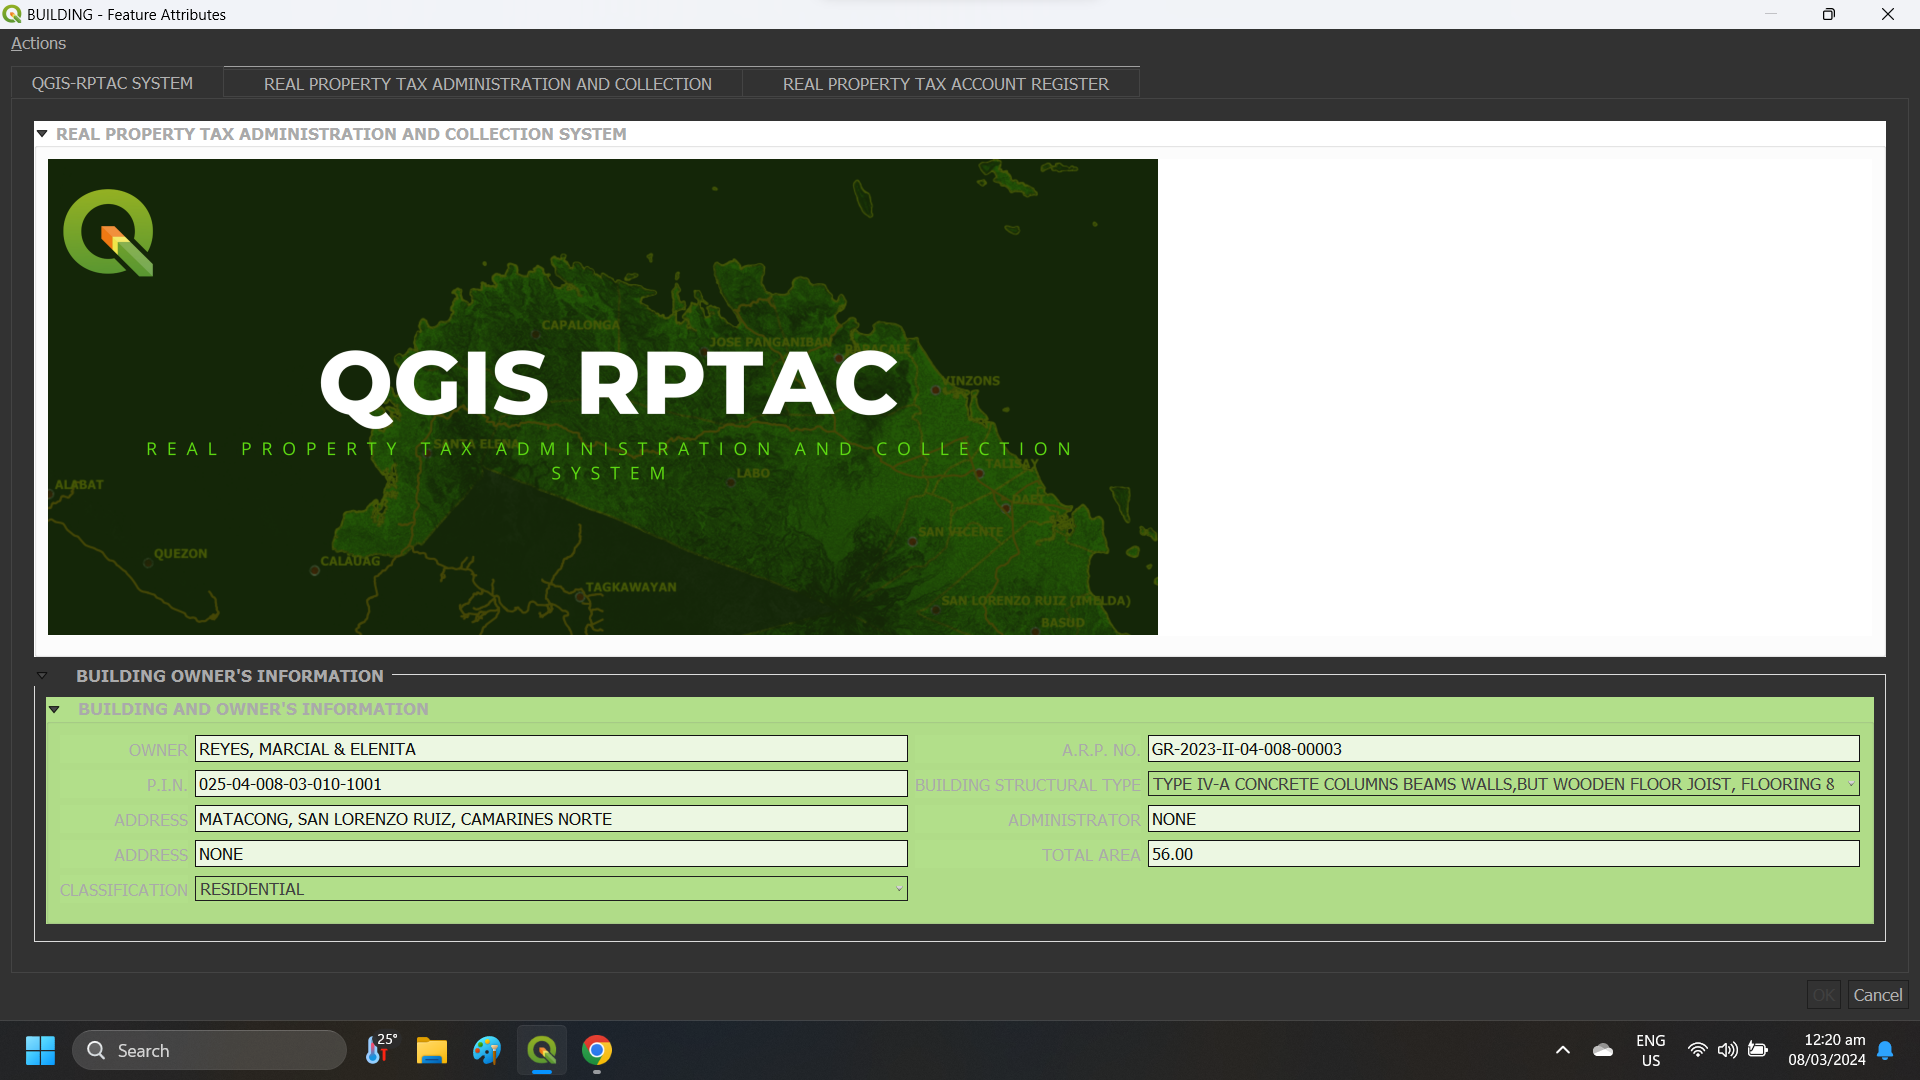Click the ENG US language switcher

pyautogui.click(x=1650, y=1050)
